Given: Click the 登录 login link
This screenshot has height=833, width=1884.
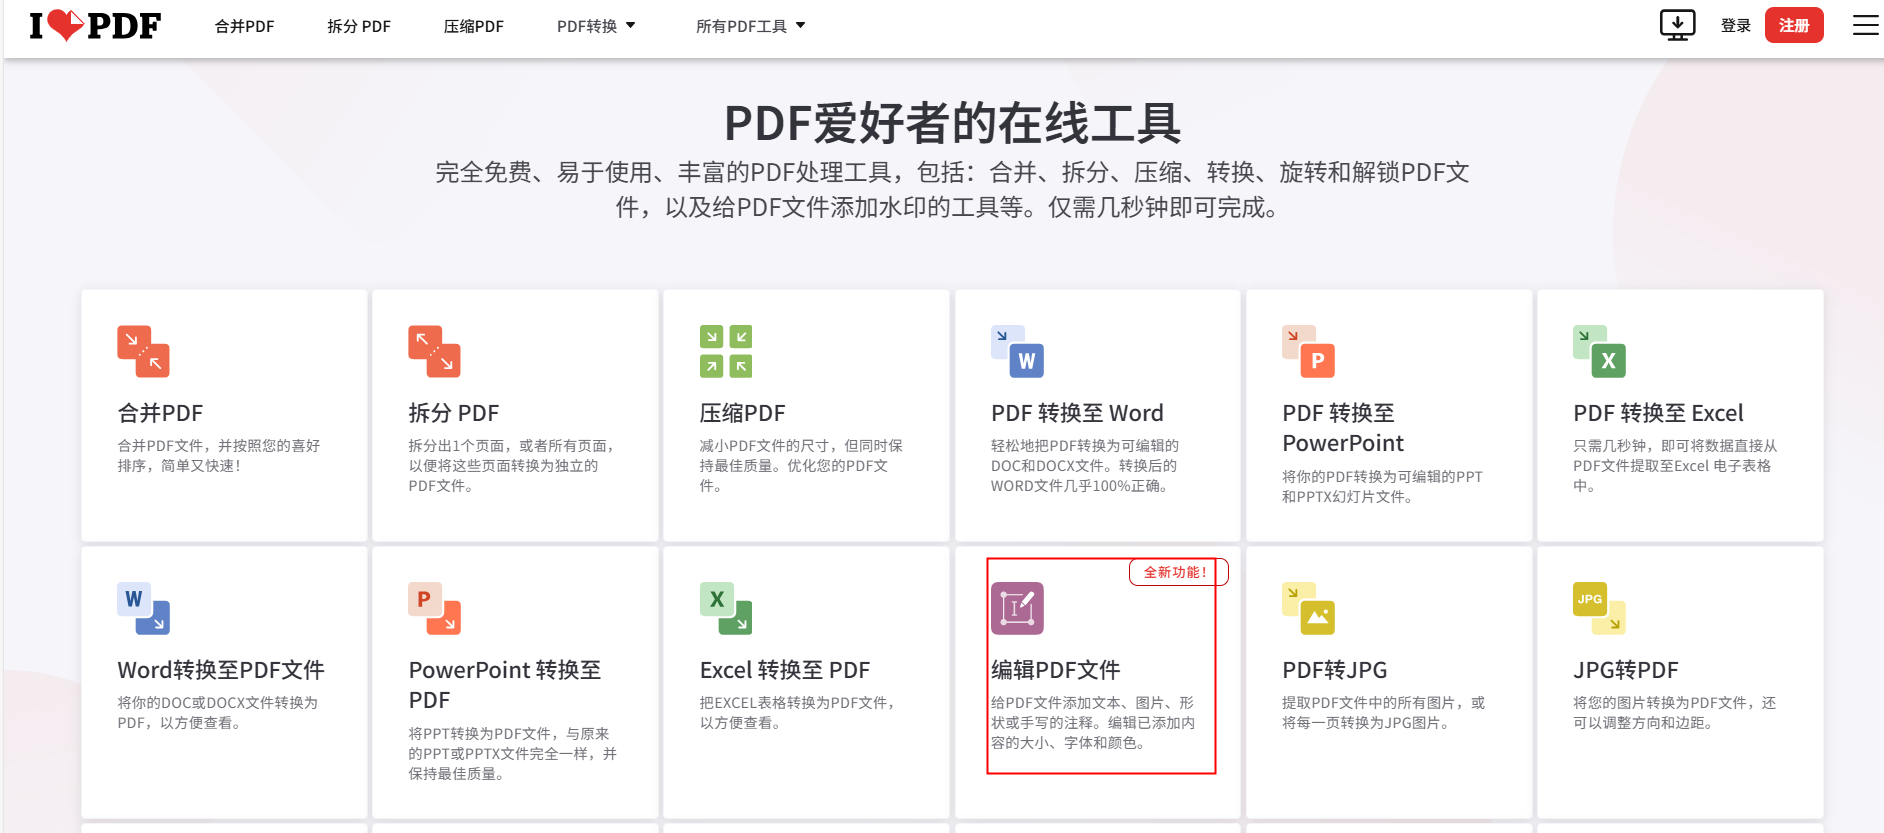Looking at the screenshot, I should [x=1736, y=26].
